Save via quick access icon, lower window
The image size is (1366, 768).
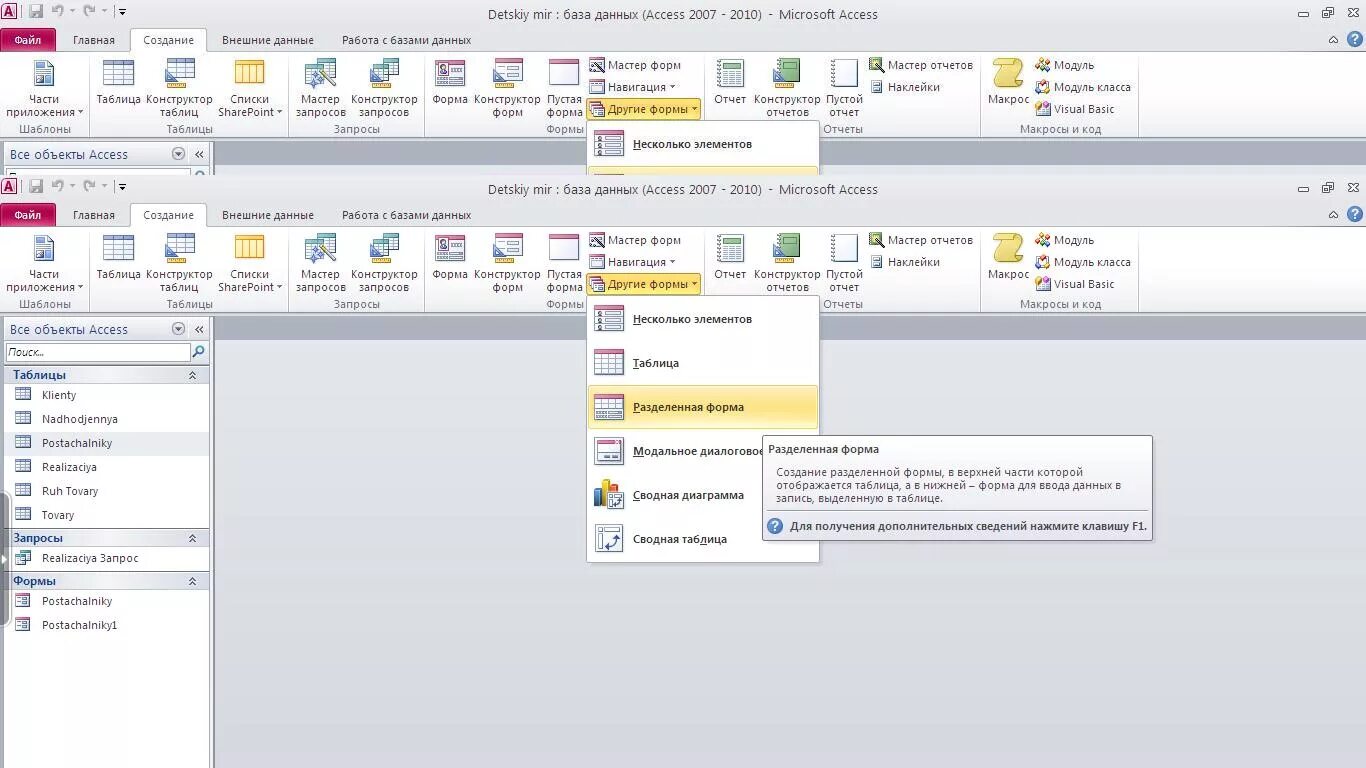(x=36, y=186)
